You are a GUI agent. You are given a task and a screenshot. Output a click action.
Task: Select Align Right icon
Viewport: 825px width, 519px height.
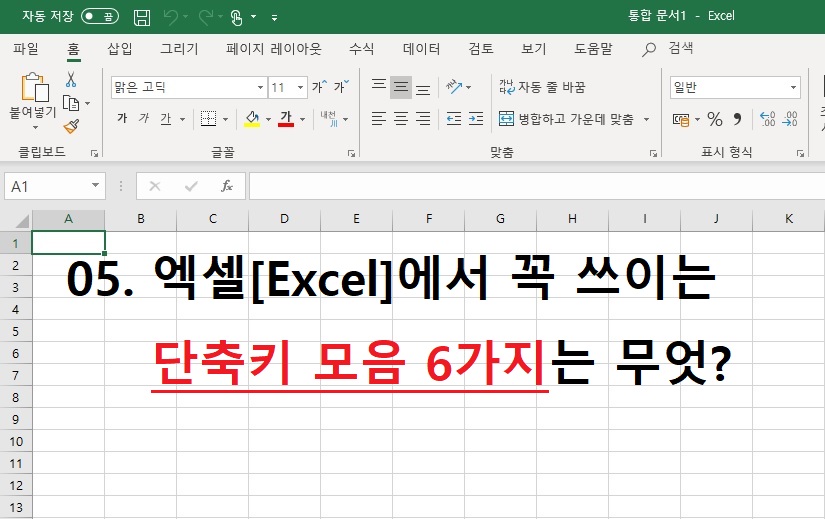[x=423, y=119]
